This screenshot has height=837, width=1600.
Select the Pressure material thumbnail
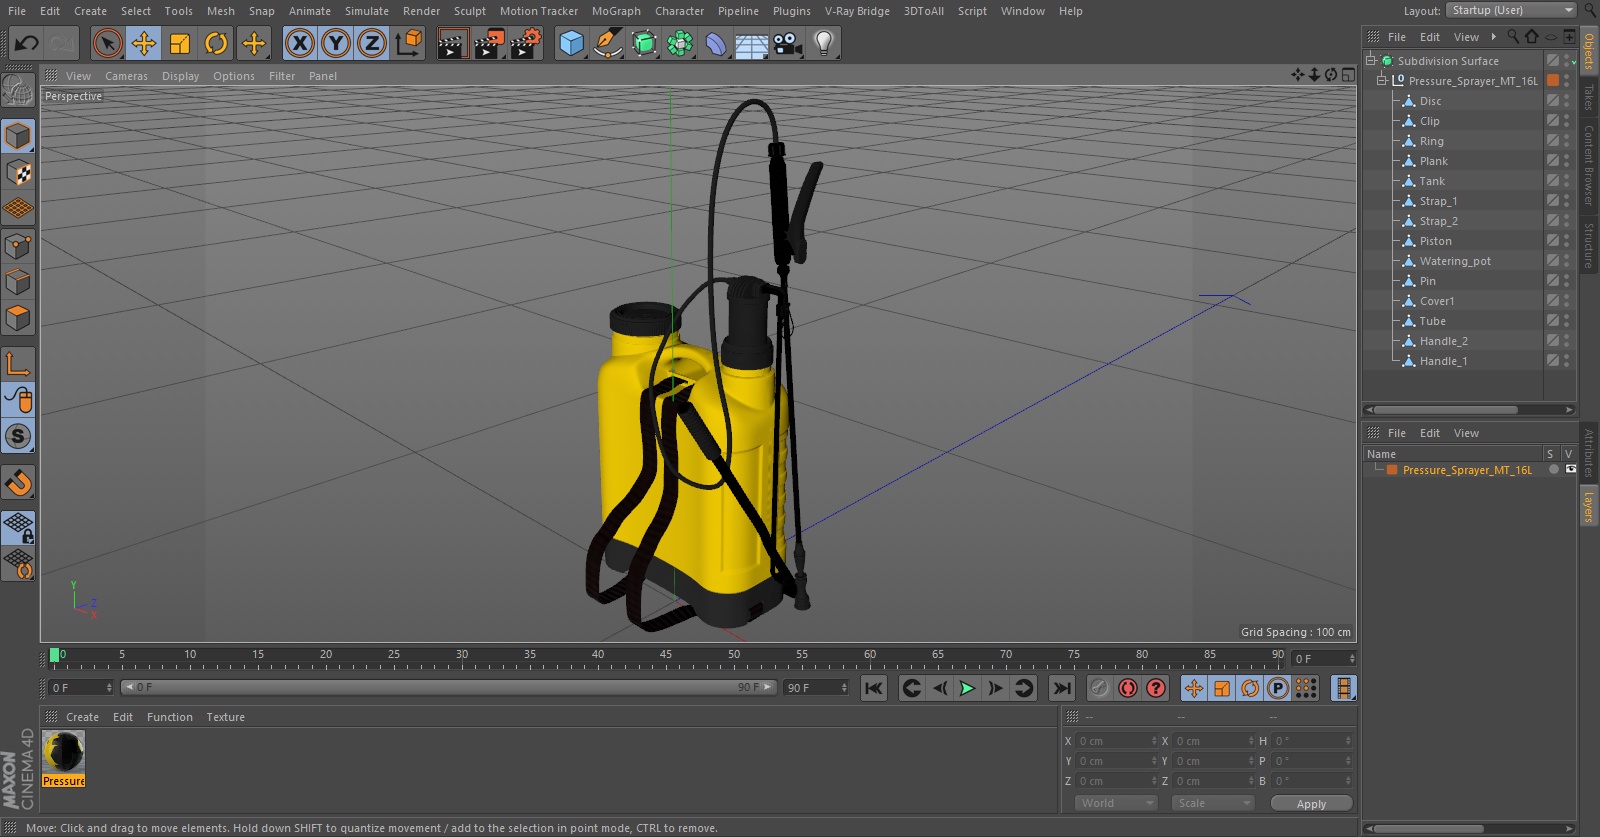click(x=63, y=752)
